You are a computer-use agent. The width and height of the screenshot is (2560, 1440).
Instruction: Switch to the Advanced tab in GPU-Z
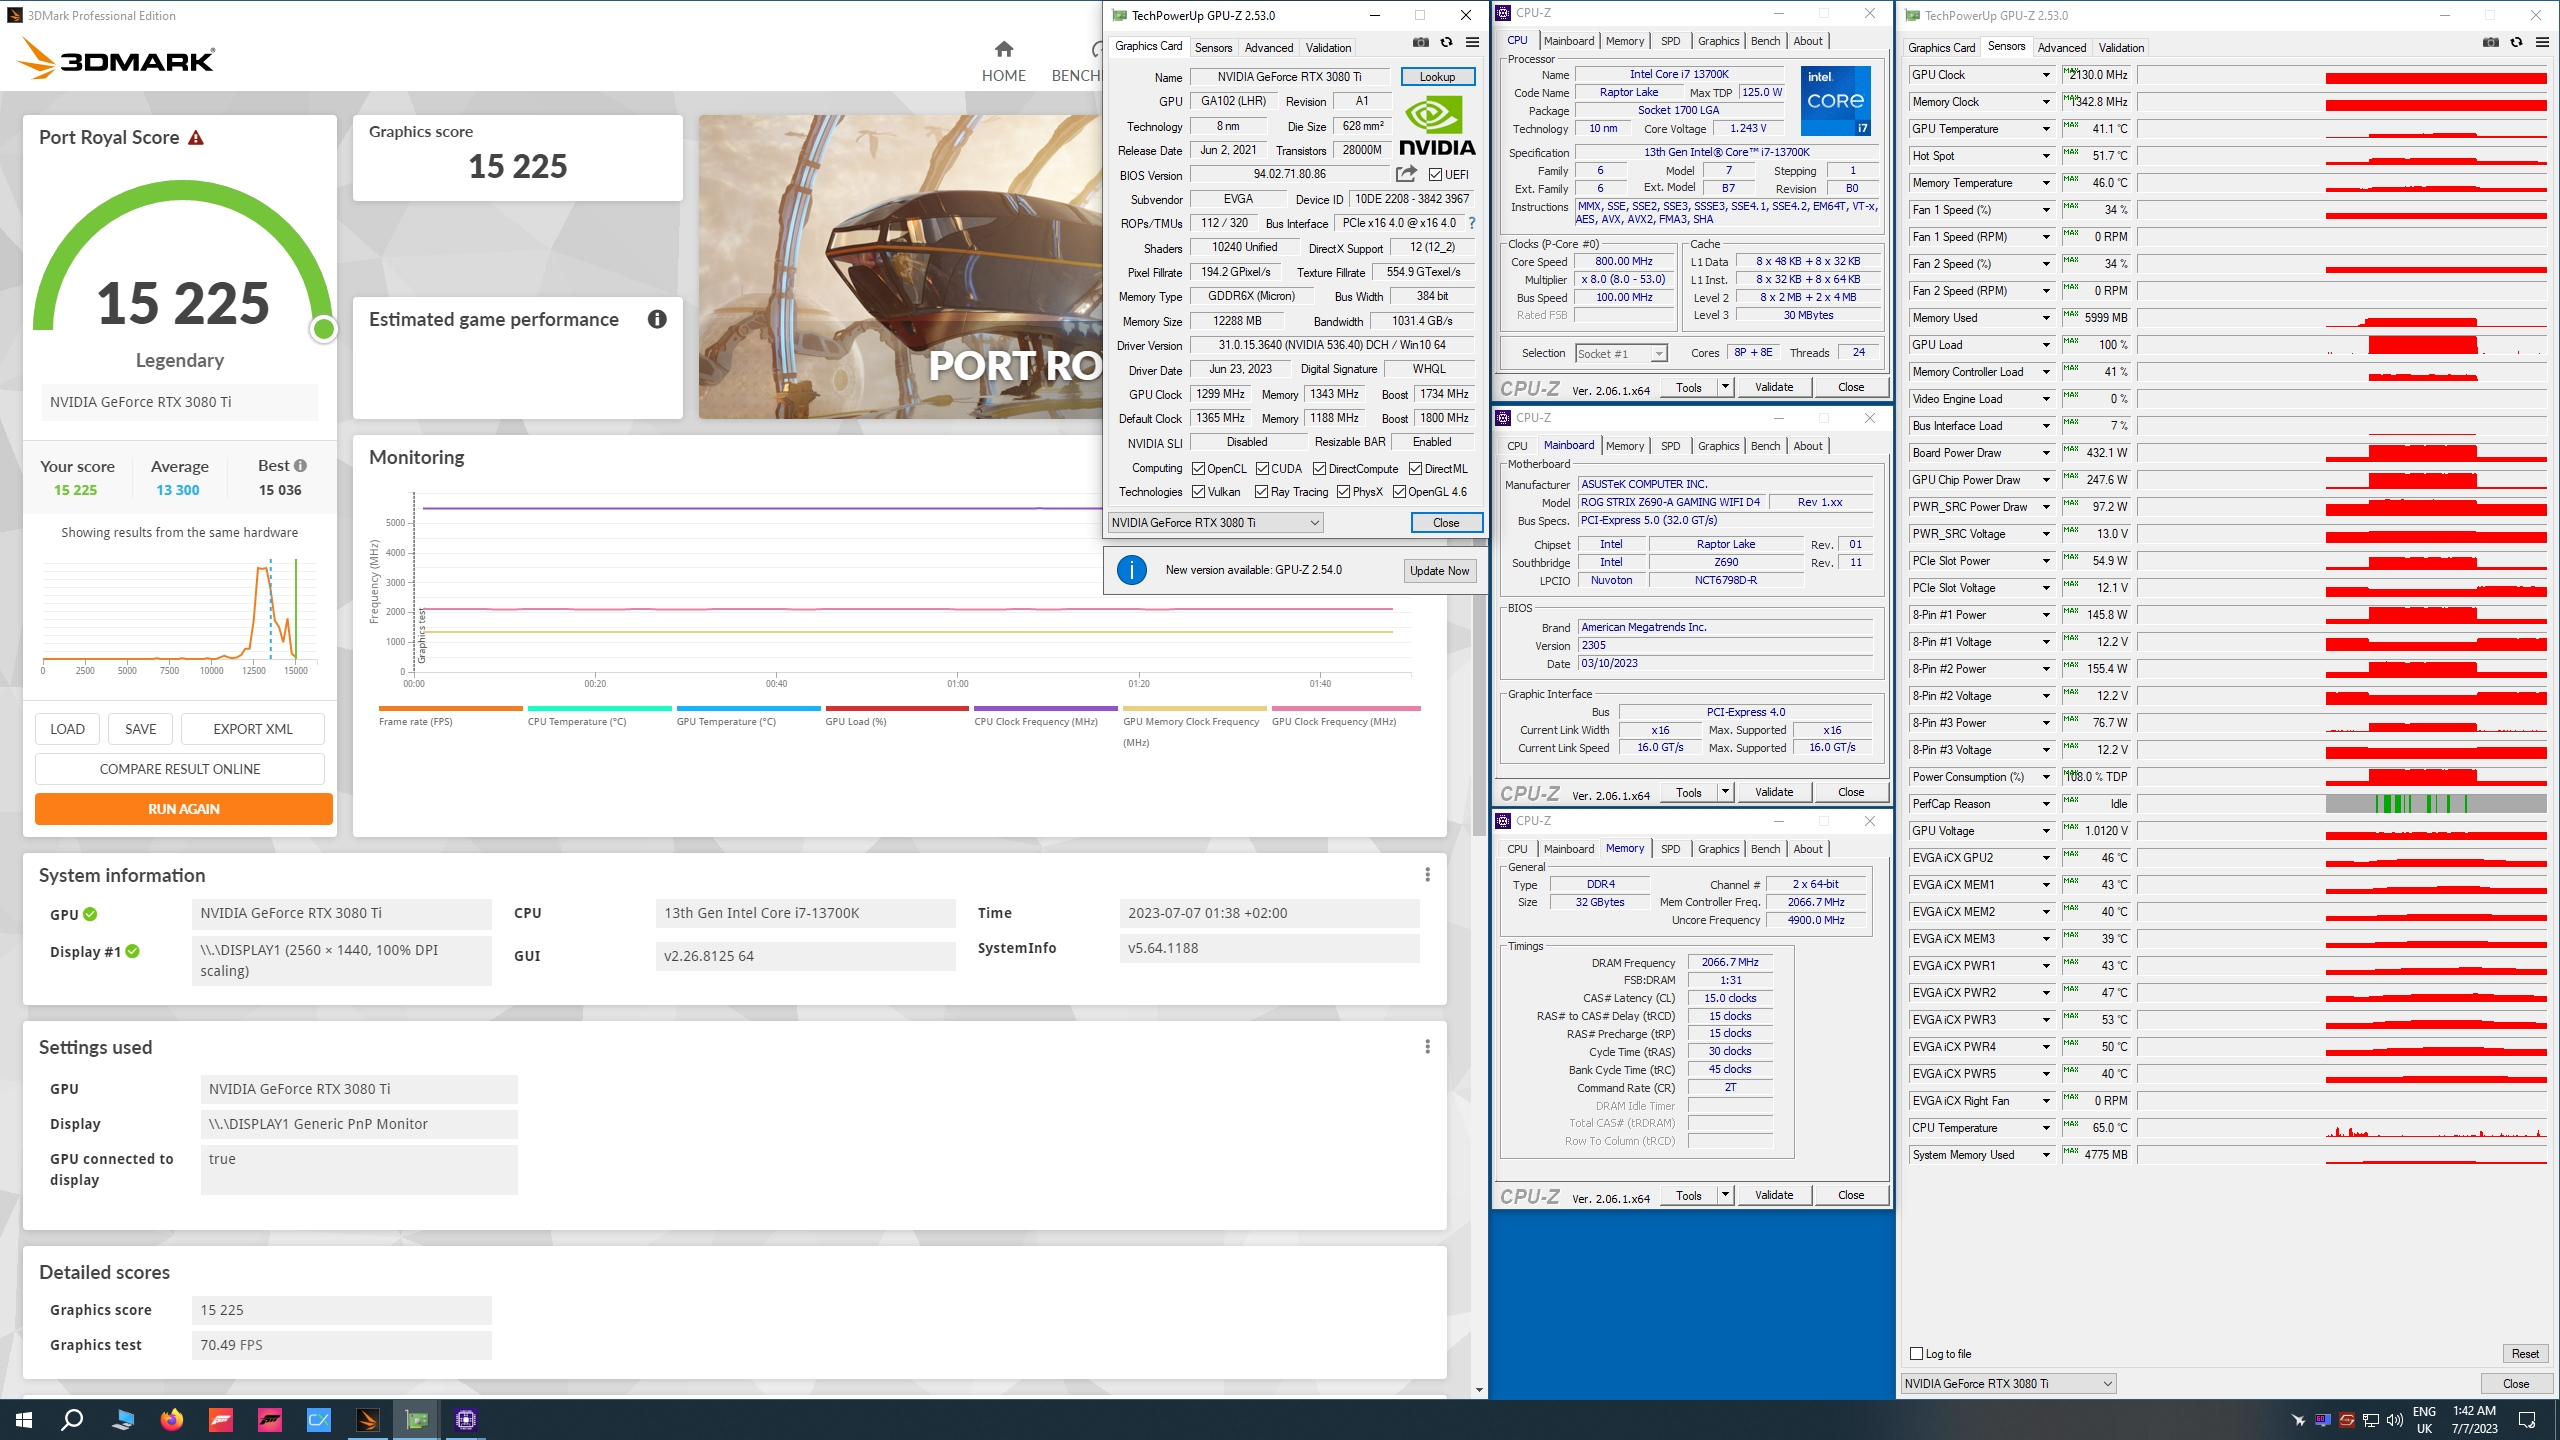1268,47
